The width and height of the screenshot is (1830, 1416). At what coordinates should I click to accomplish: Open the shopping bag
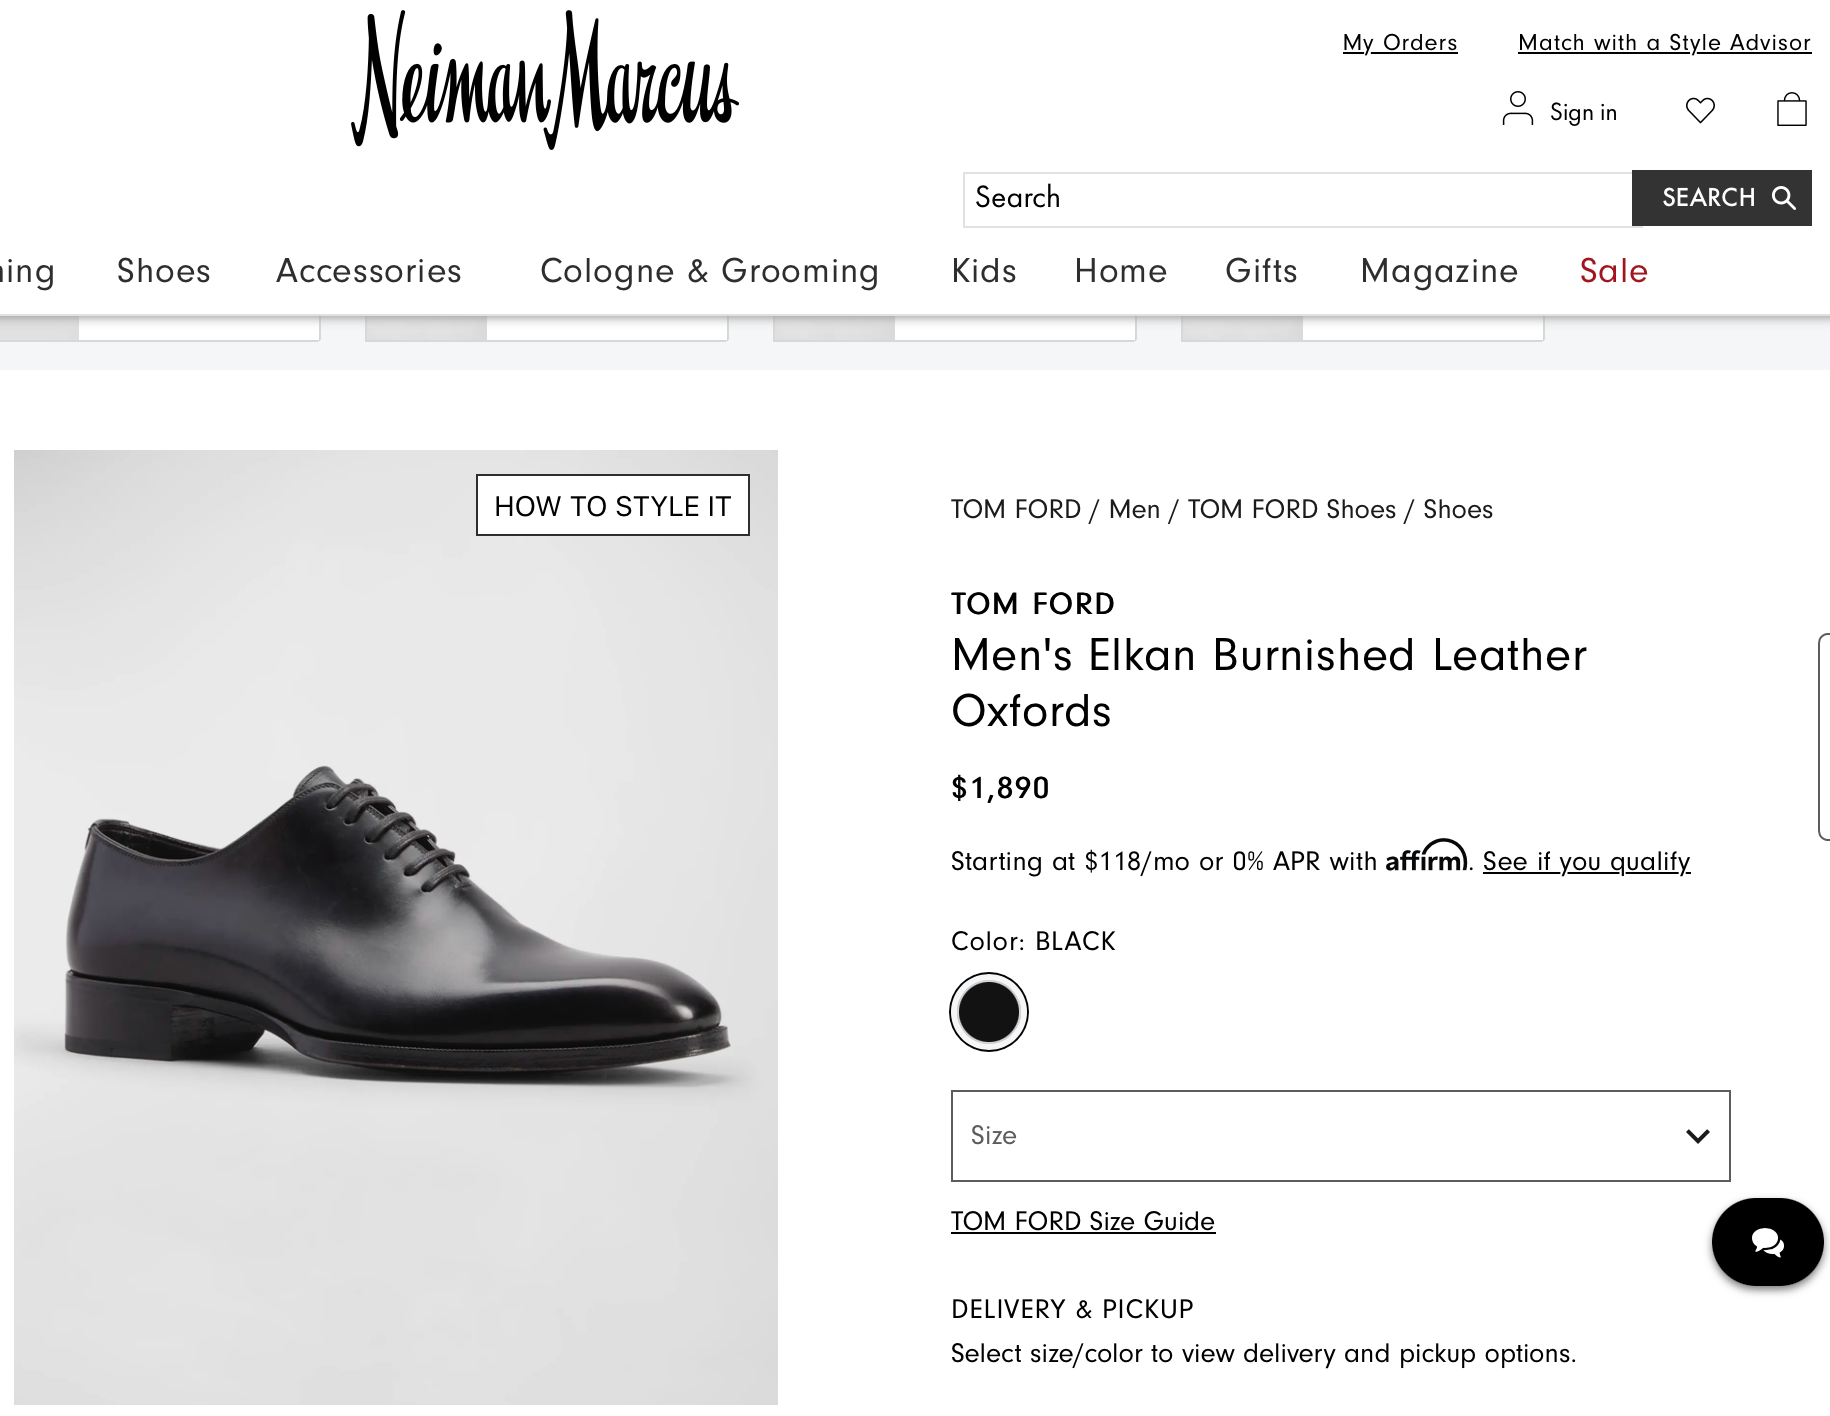pyautogui.click(x=1793, y=110)
